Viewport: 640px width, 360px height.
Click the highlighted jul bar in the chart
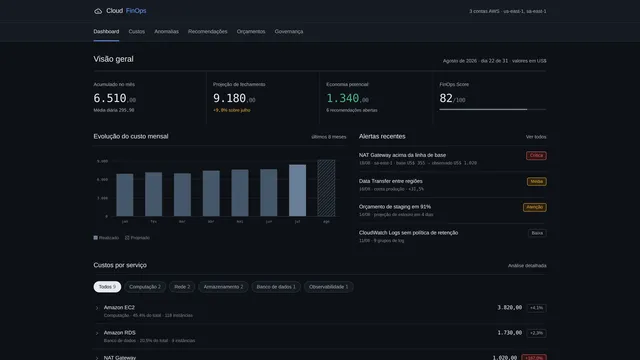[x=298, y=191]
